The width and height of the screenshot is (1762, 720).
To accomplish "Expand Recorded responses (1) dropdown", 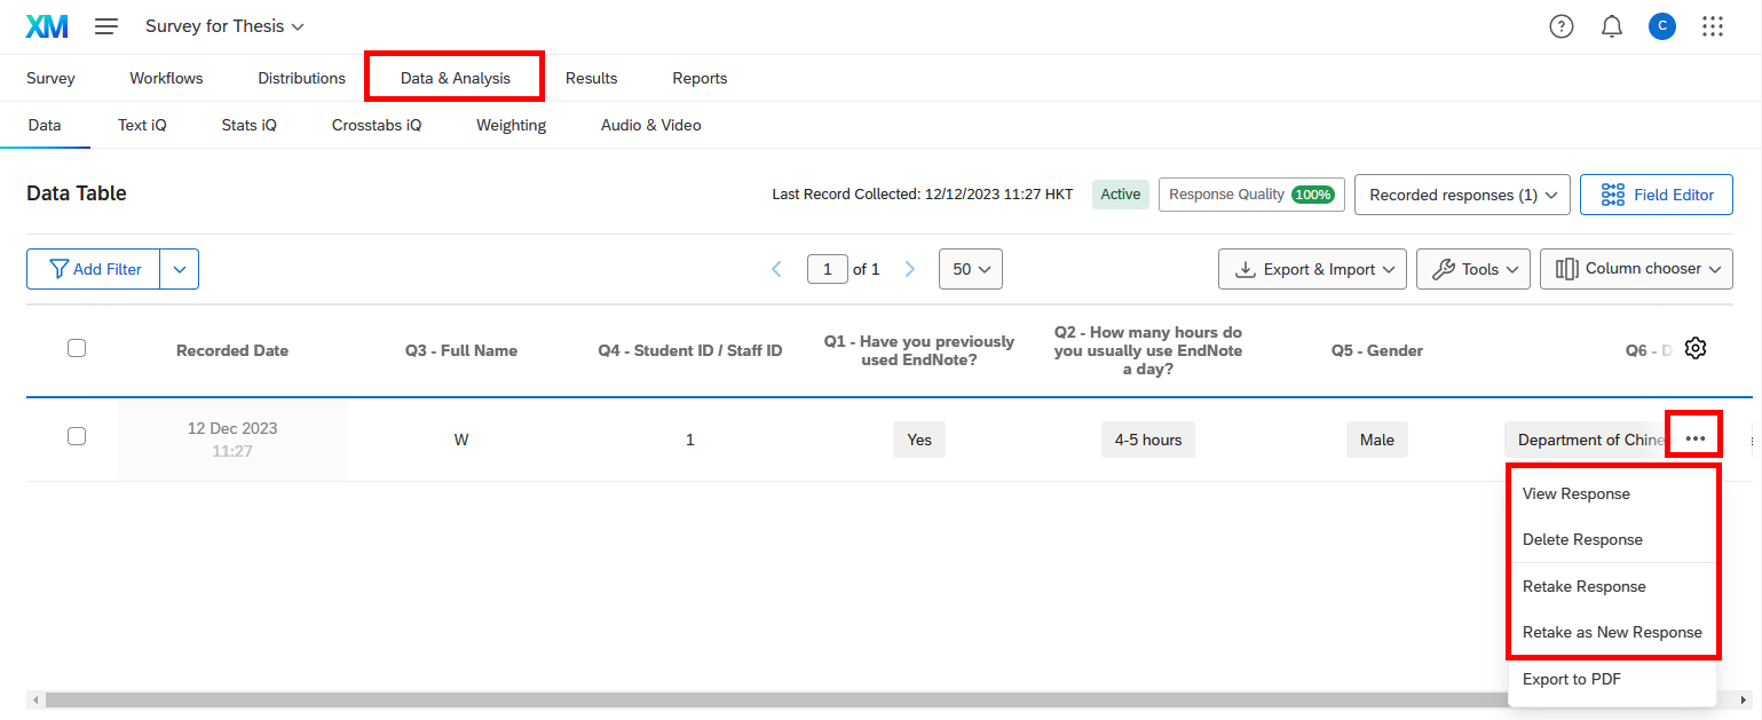I will point(1461,195).
